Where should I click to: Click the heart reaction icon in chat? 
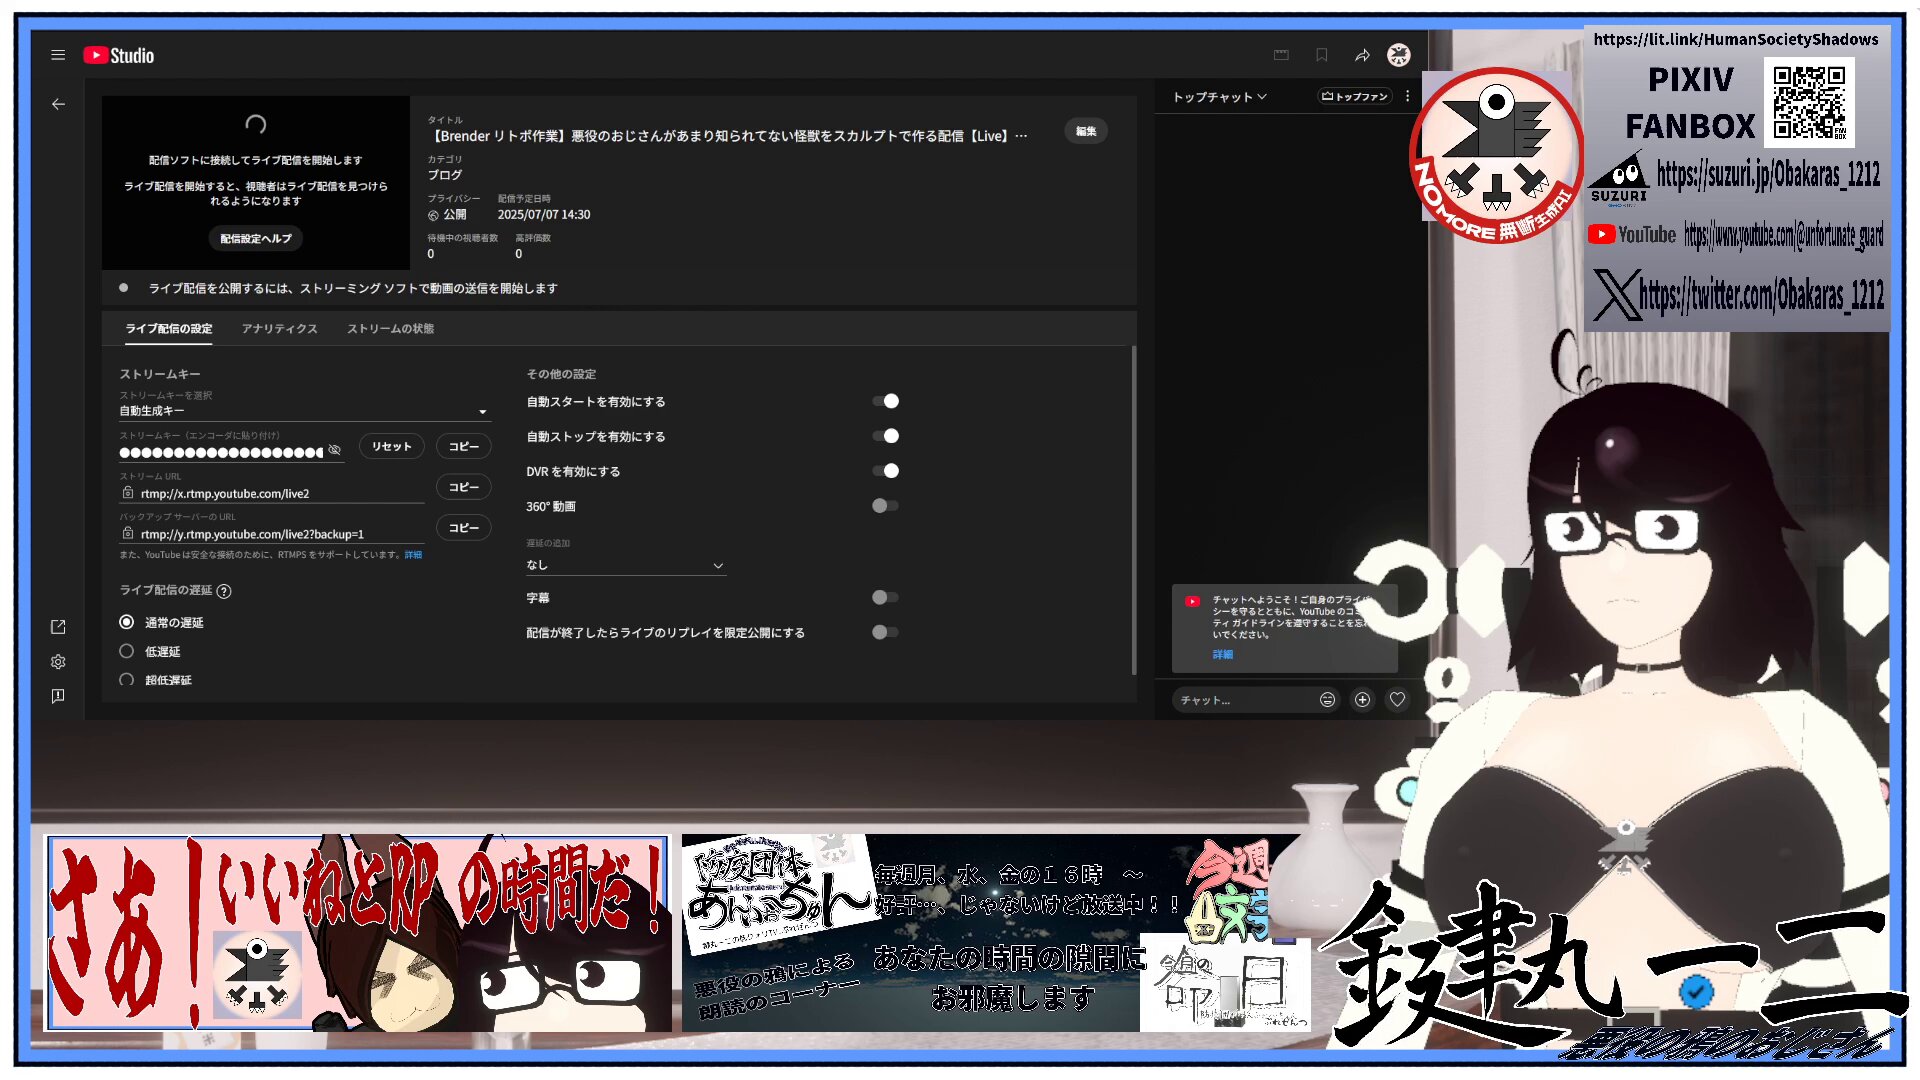pos(1397,700)
